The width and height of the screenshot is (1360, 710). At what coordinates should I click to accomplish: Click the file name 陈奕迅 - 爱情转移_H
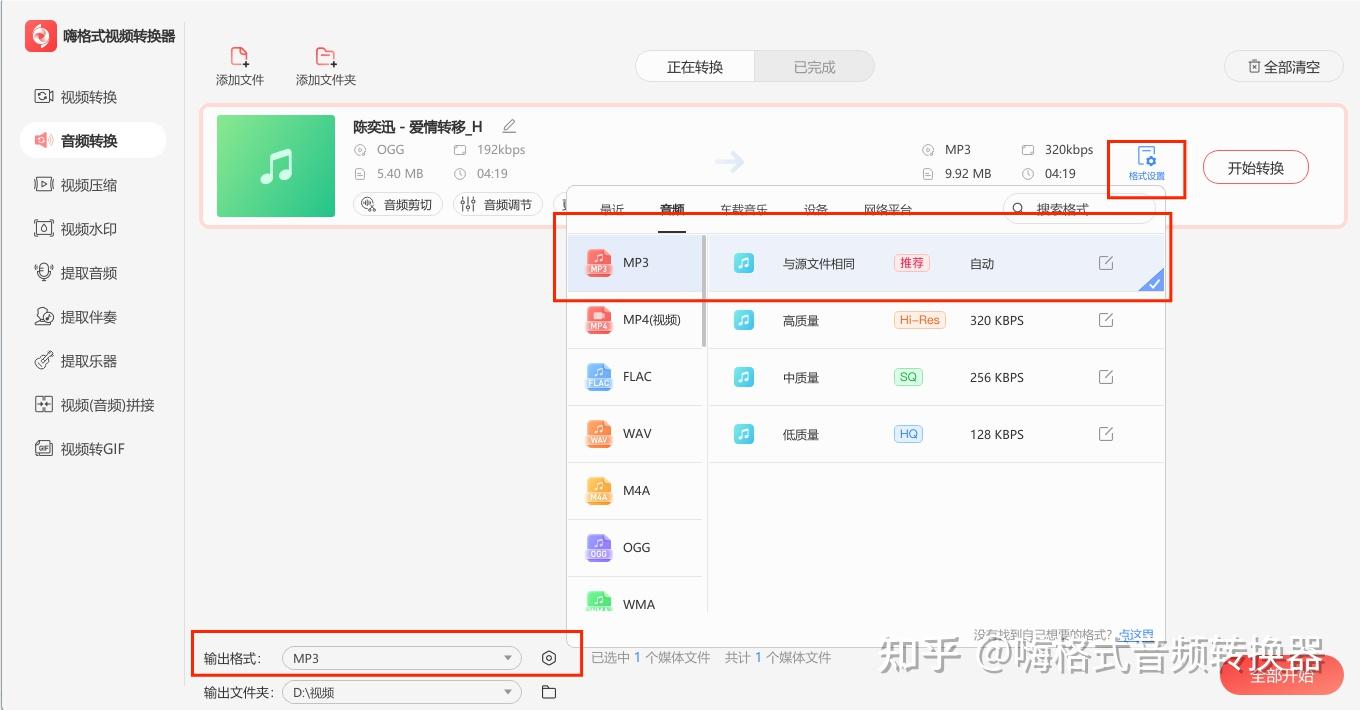[418, 127]
